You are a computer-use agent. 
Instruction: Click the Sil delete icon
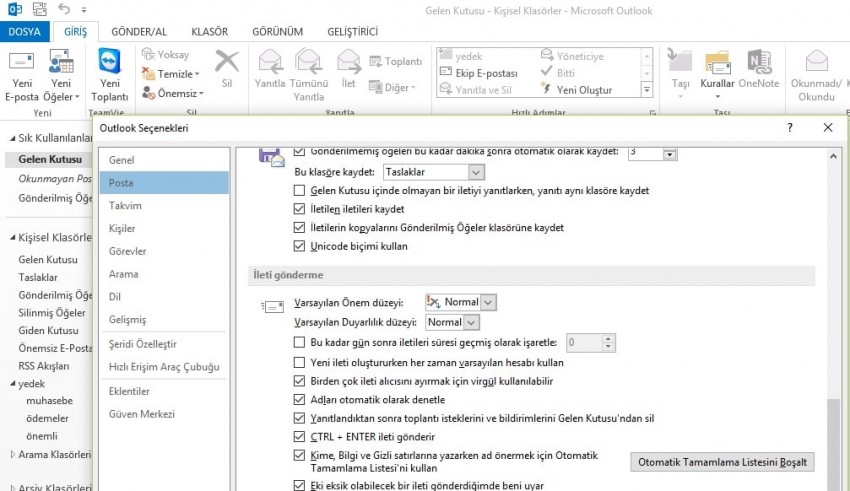227,61
